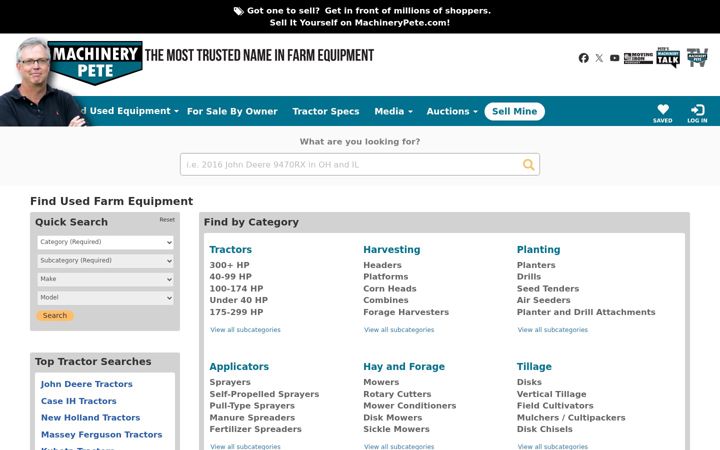Click the price tag icon in top banner
Viewport: 720px width, 450px height.
(x=238, y=11)
